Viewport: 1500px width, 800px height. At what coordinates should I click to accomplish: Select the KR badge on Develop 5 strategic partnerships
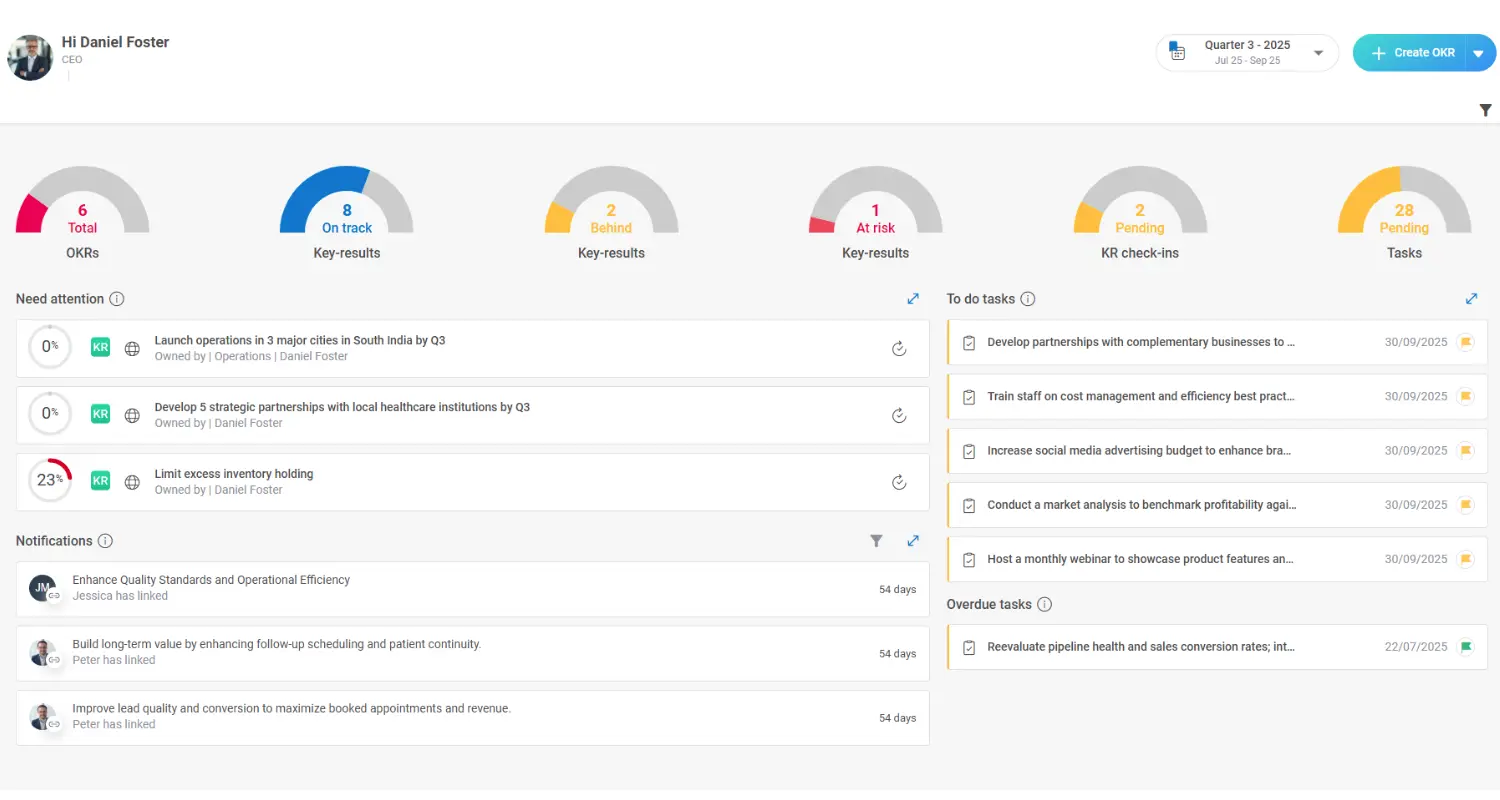click(100, 414)
